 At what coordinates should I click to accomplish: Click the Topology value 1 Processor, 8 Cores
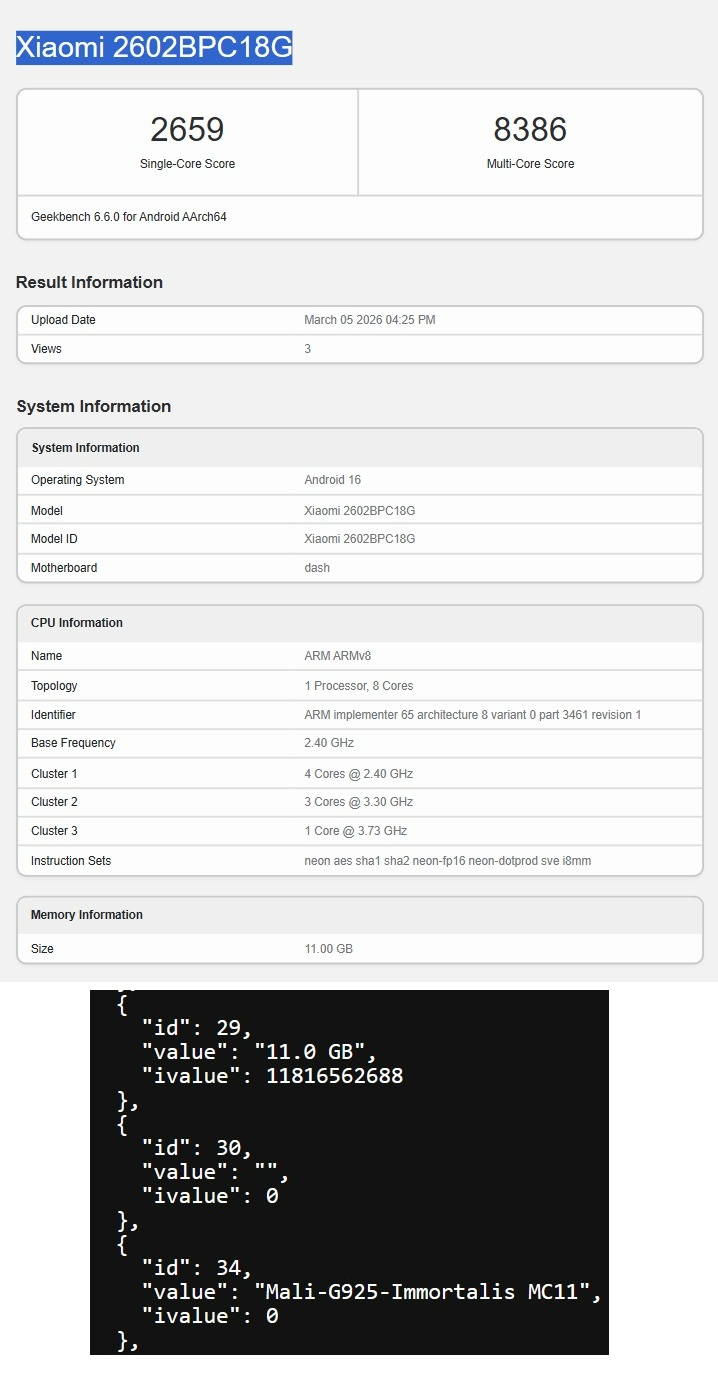pos(358,686)
